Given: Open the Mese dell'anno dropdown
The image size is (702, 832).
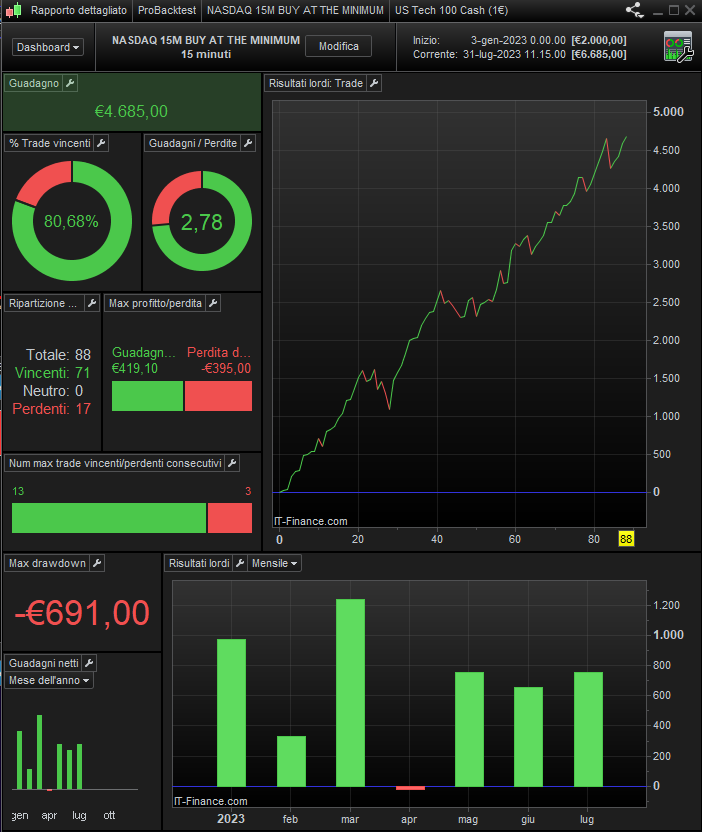Looking at the screenshot, I should pyautogui.click(x=49, y=680).
